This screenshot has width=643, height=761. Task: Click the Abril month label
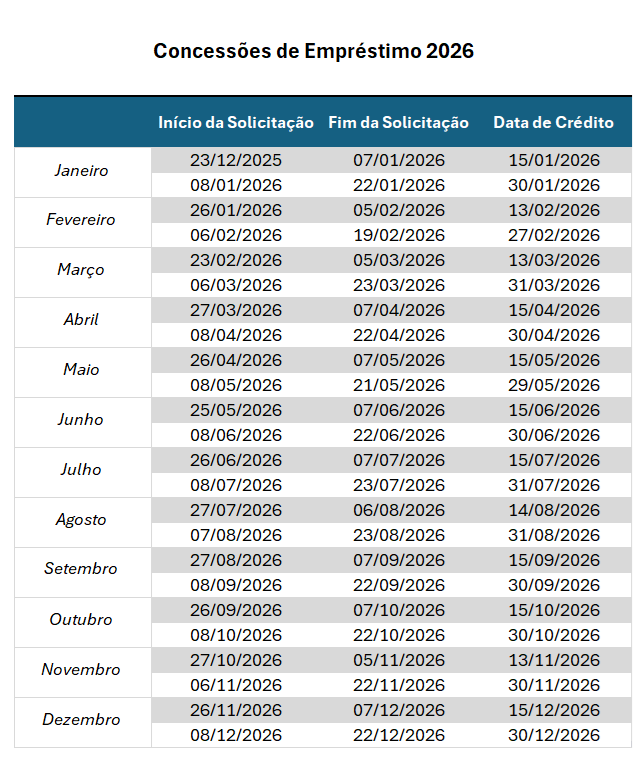pyautogui.click(x=81, y=320)
